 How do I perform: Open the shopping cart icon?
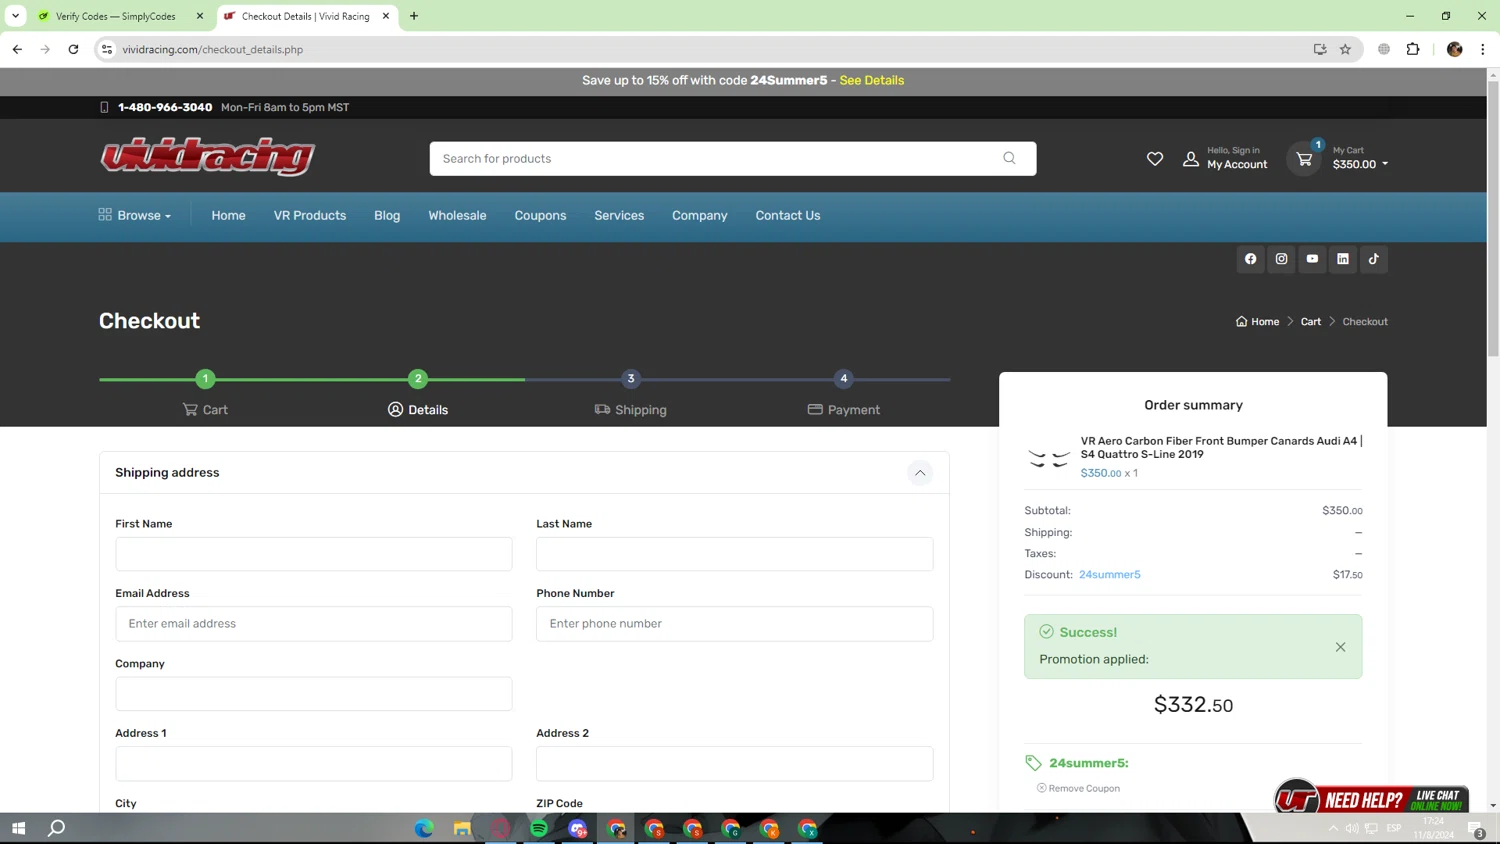point(1304,159)
